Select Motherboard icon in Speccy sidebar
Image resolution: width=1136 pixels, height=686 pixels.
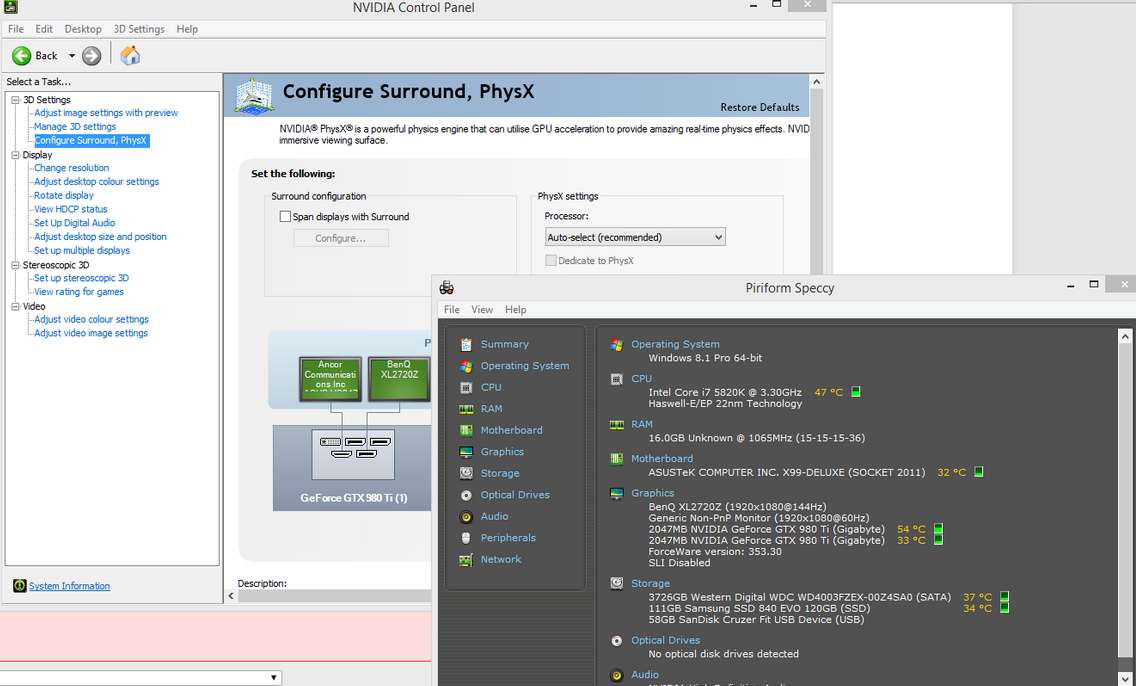click(x=467, y=430)
